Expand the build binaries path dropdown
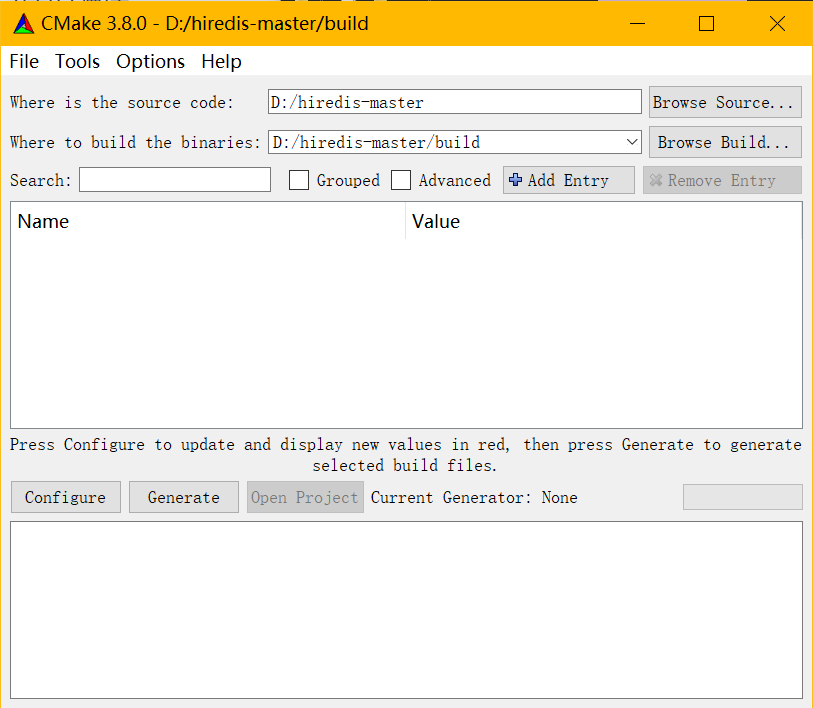The height and width of the screenshot is (708, 813). pyautogui.click(x=631, y=142)
